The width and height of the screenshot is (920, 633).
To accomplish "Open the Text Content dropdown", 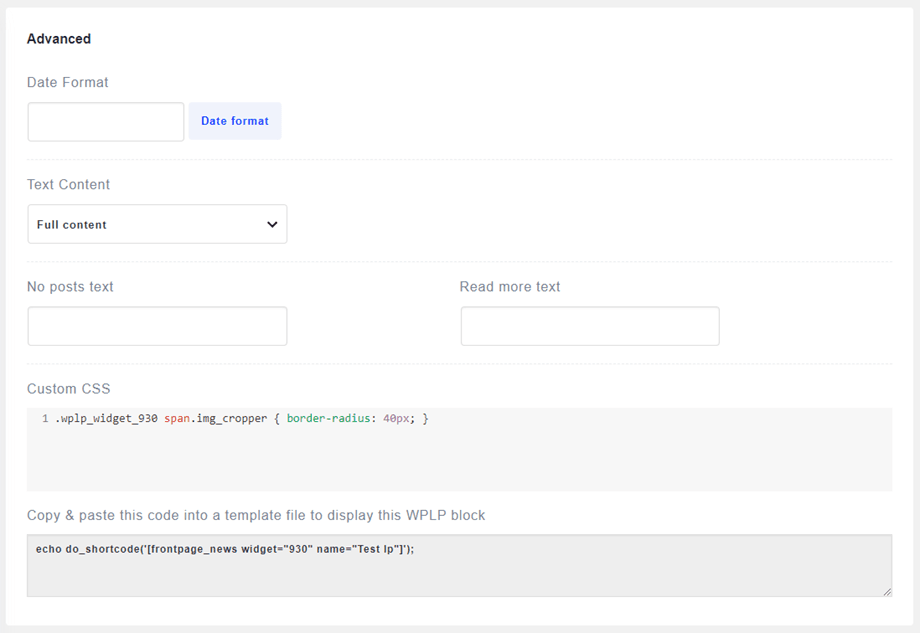I will pyautogui.click(x=156, y=225).
